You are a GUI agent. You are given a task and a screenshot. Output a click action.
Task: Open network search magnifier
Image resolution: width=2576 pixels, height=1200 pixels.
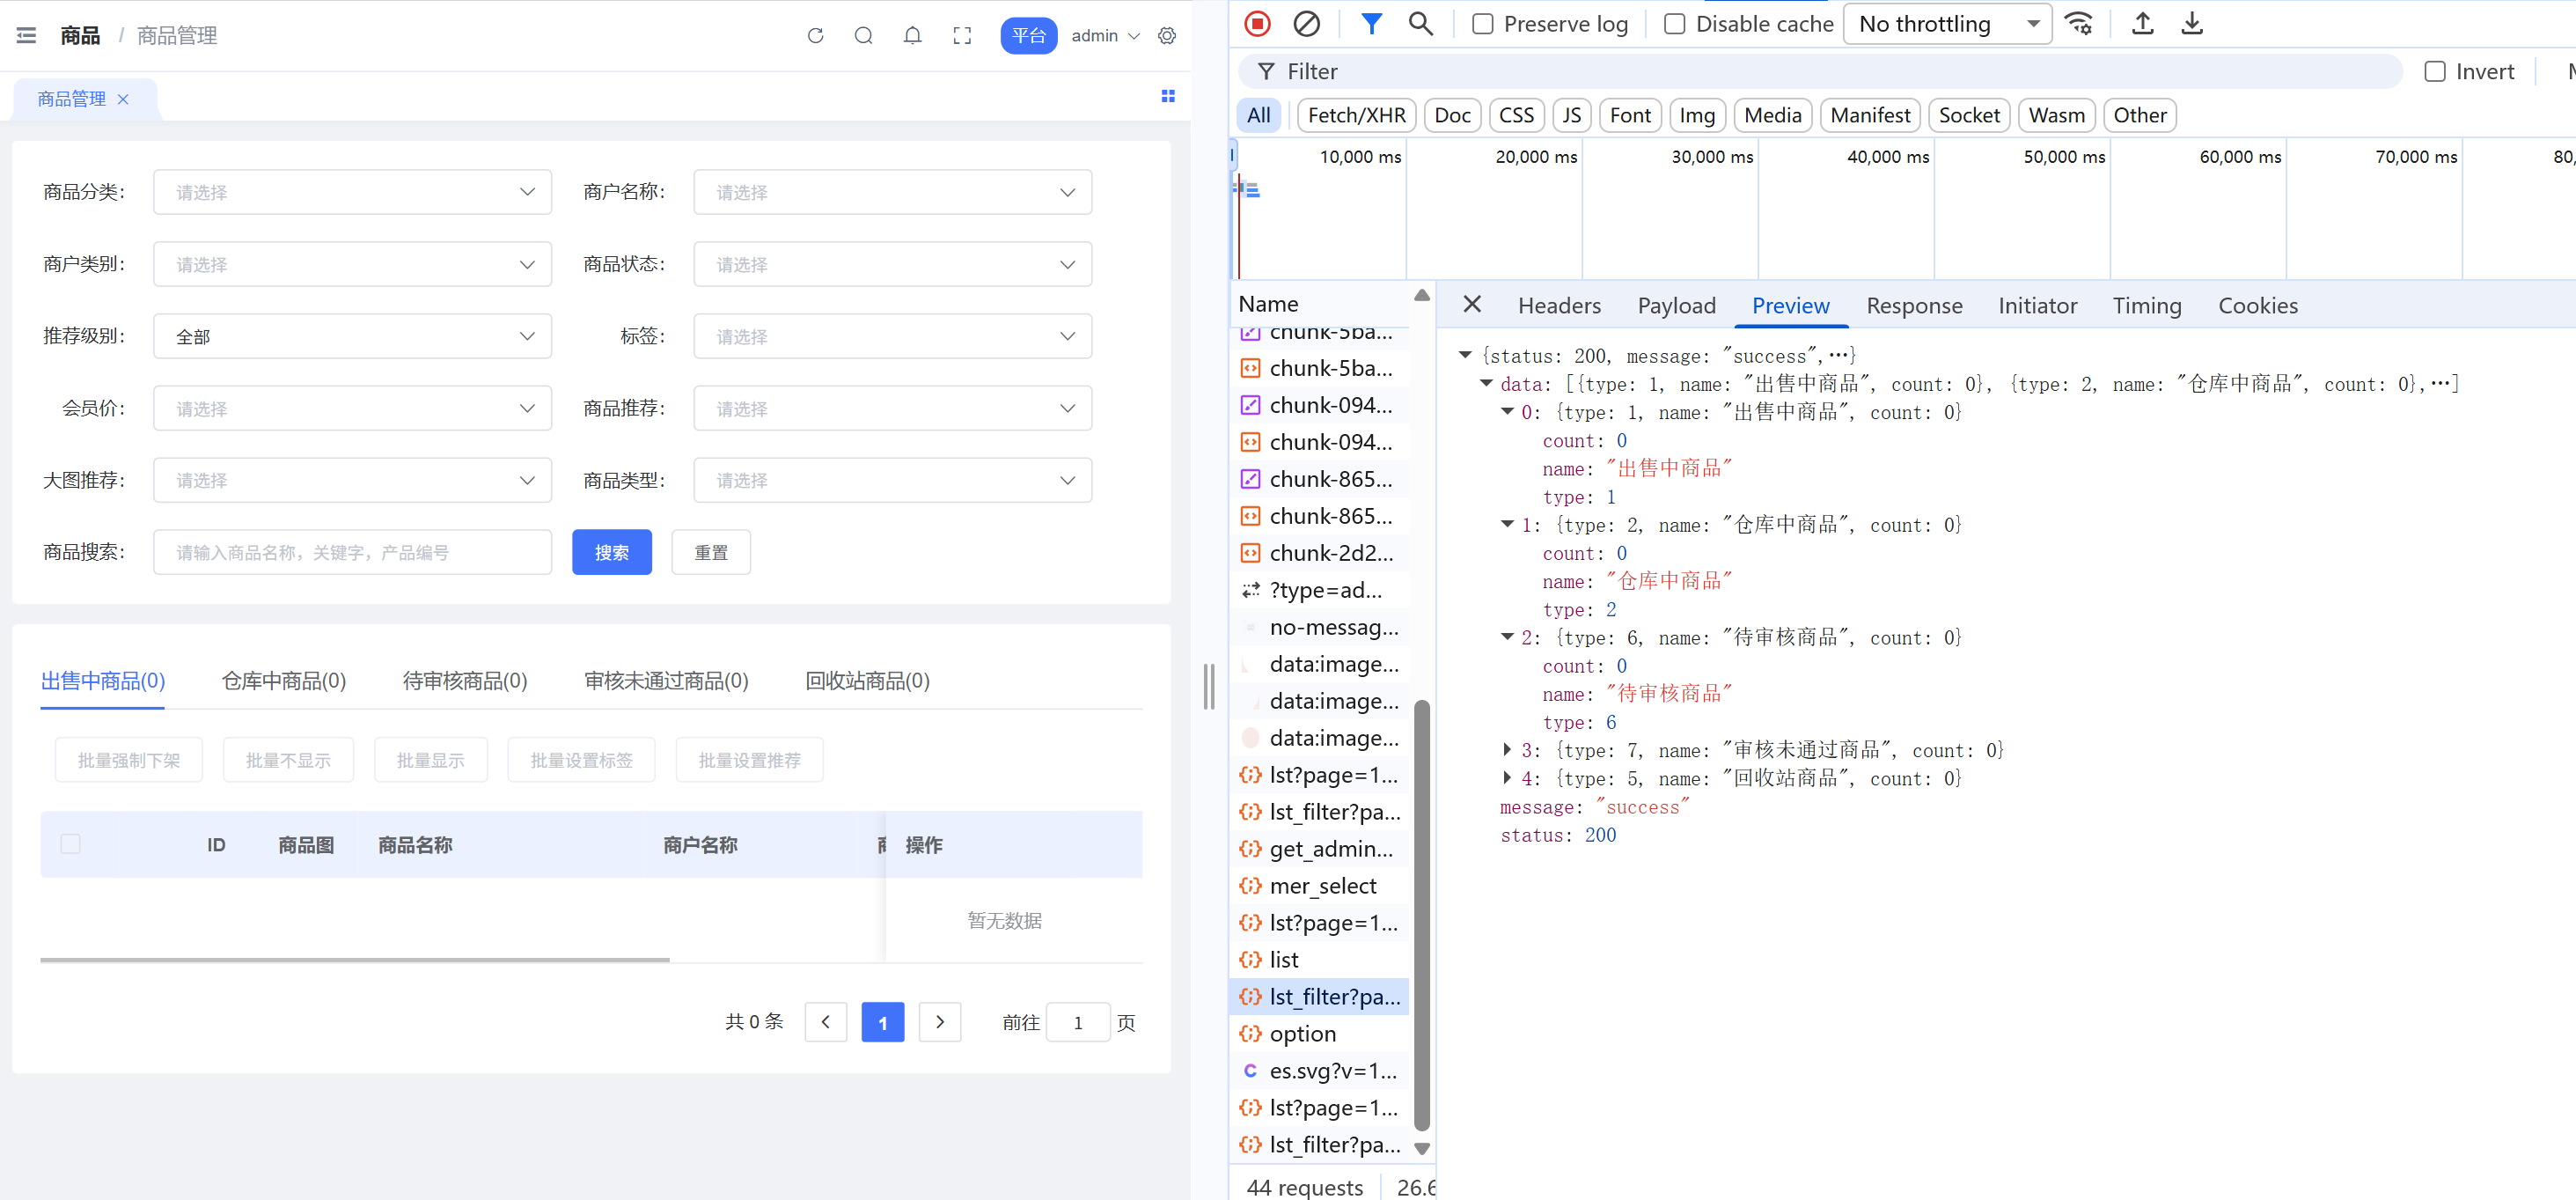[x=1420, y=23]
